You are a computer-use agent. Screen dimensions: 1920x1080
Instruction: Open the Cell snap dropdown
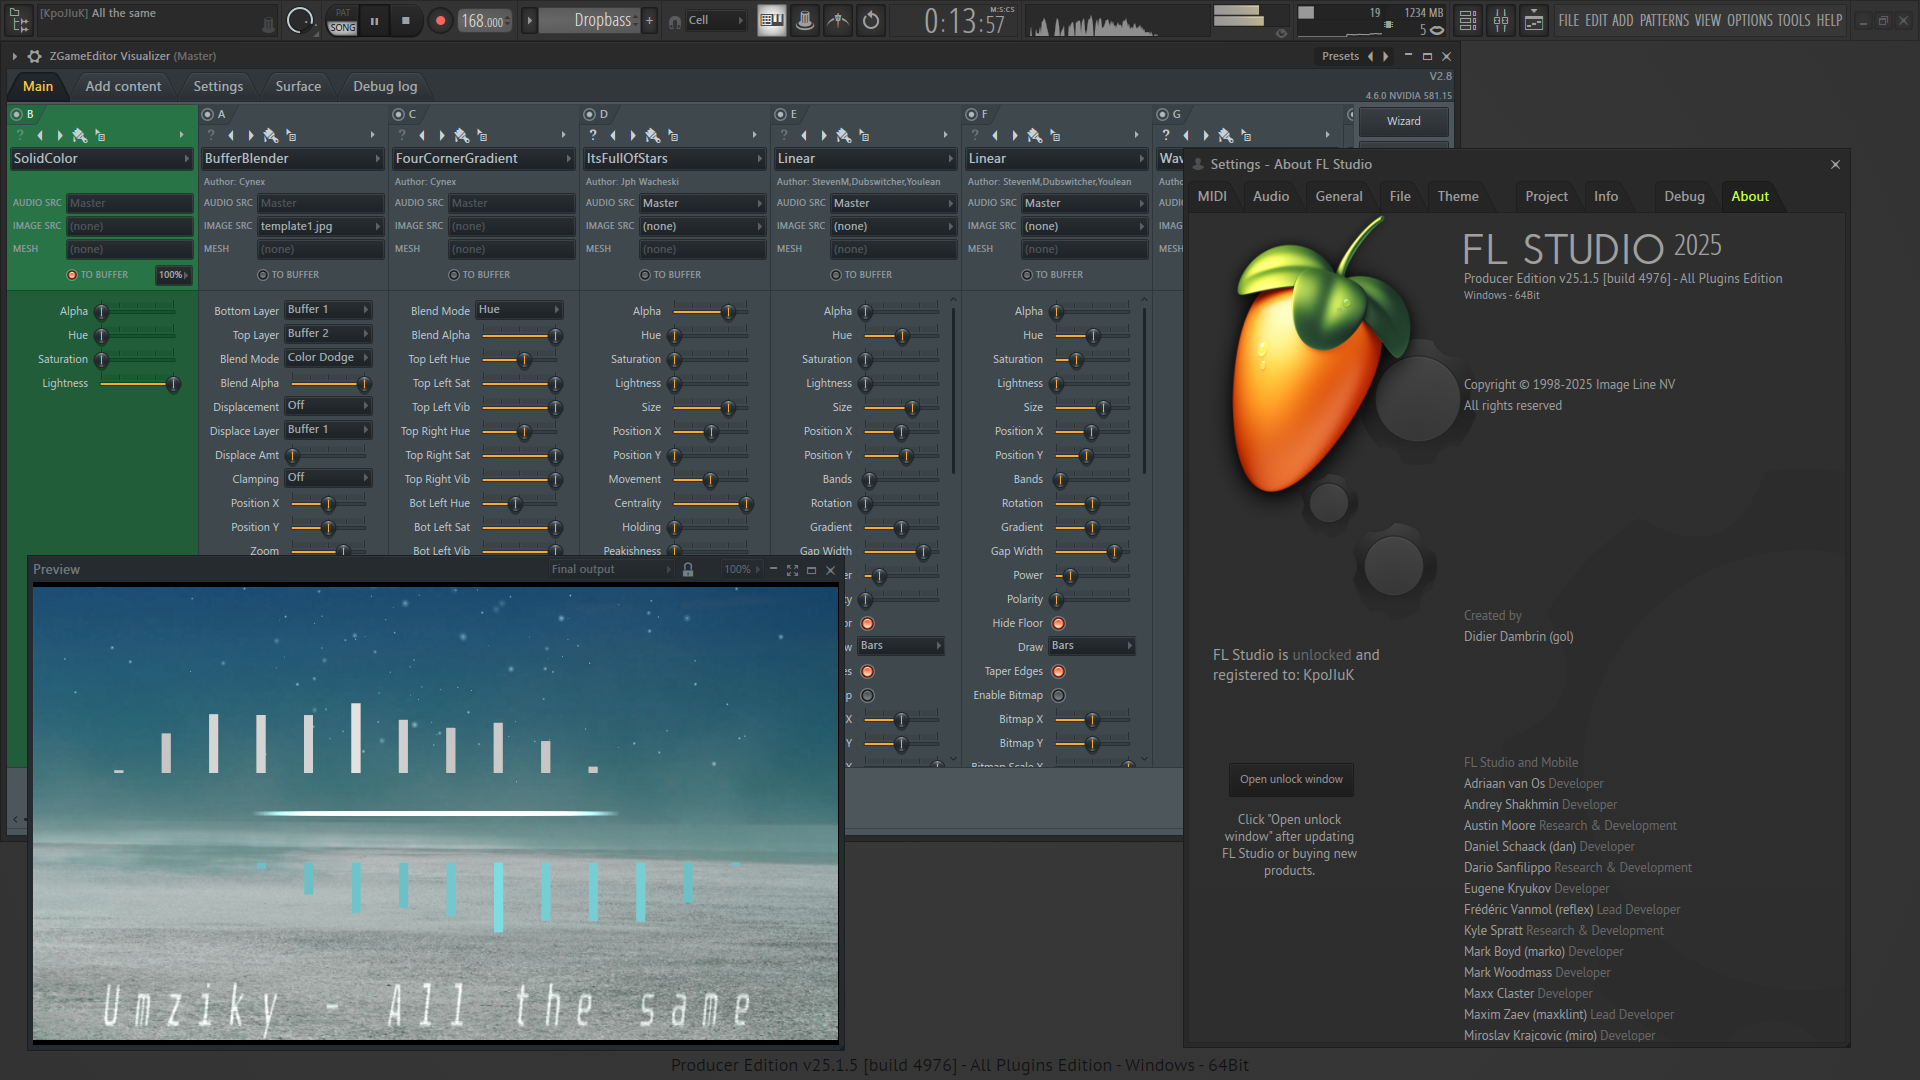pyautogui.click(x=715, y=20)
